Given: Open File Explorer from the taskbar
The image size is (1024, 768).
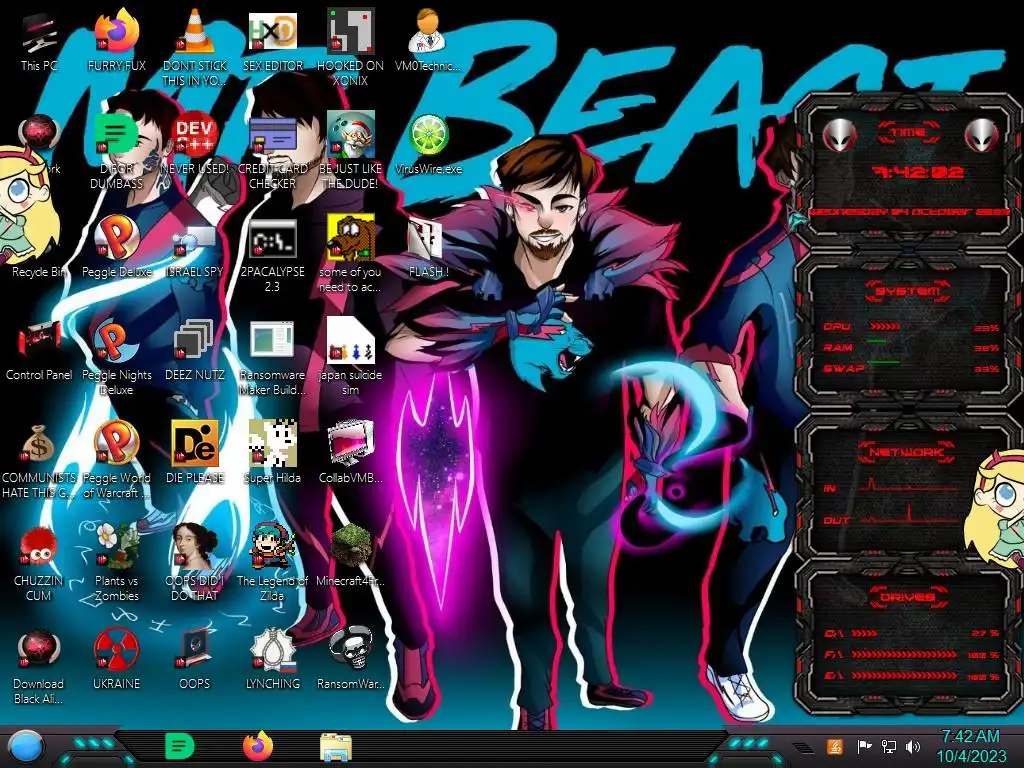Looking at the screenshot, I should (336, 747).
